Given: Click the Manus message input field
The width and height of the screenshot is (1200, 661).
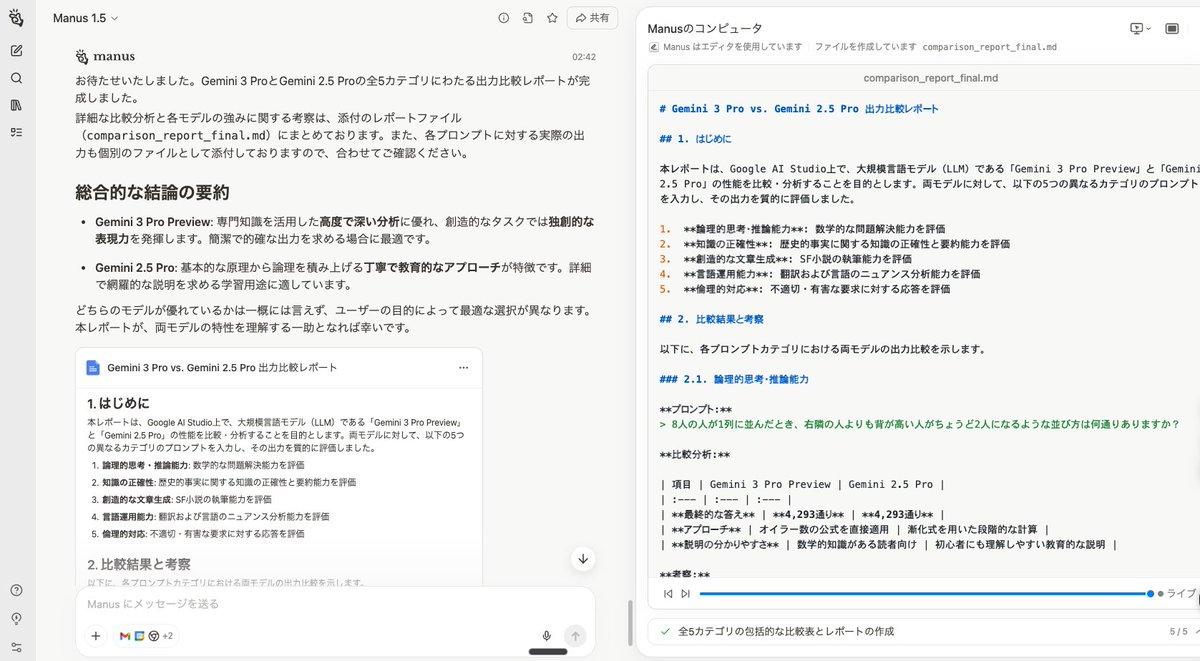Looking at the screenshot, I should tap(300, 603).
